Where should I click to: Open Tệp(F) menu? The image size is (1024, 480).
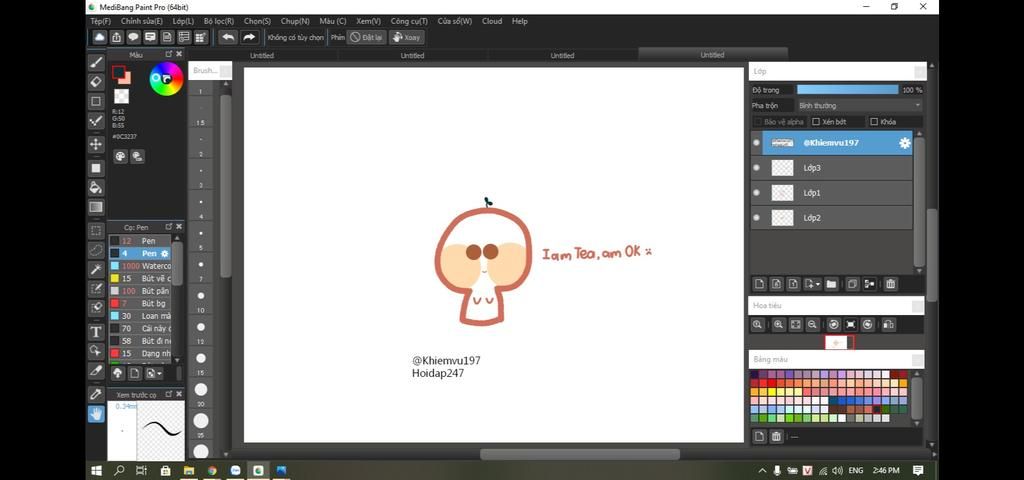[101, 22]
